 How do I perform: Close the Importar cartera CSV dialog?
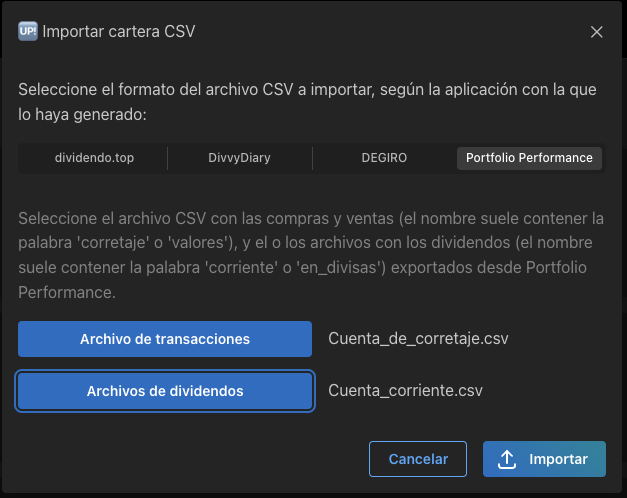pos(596,32)
